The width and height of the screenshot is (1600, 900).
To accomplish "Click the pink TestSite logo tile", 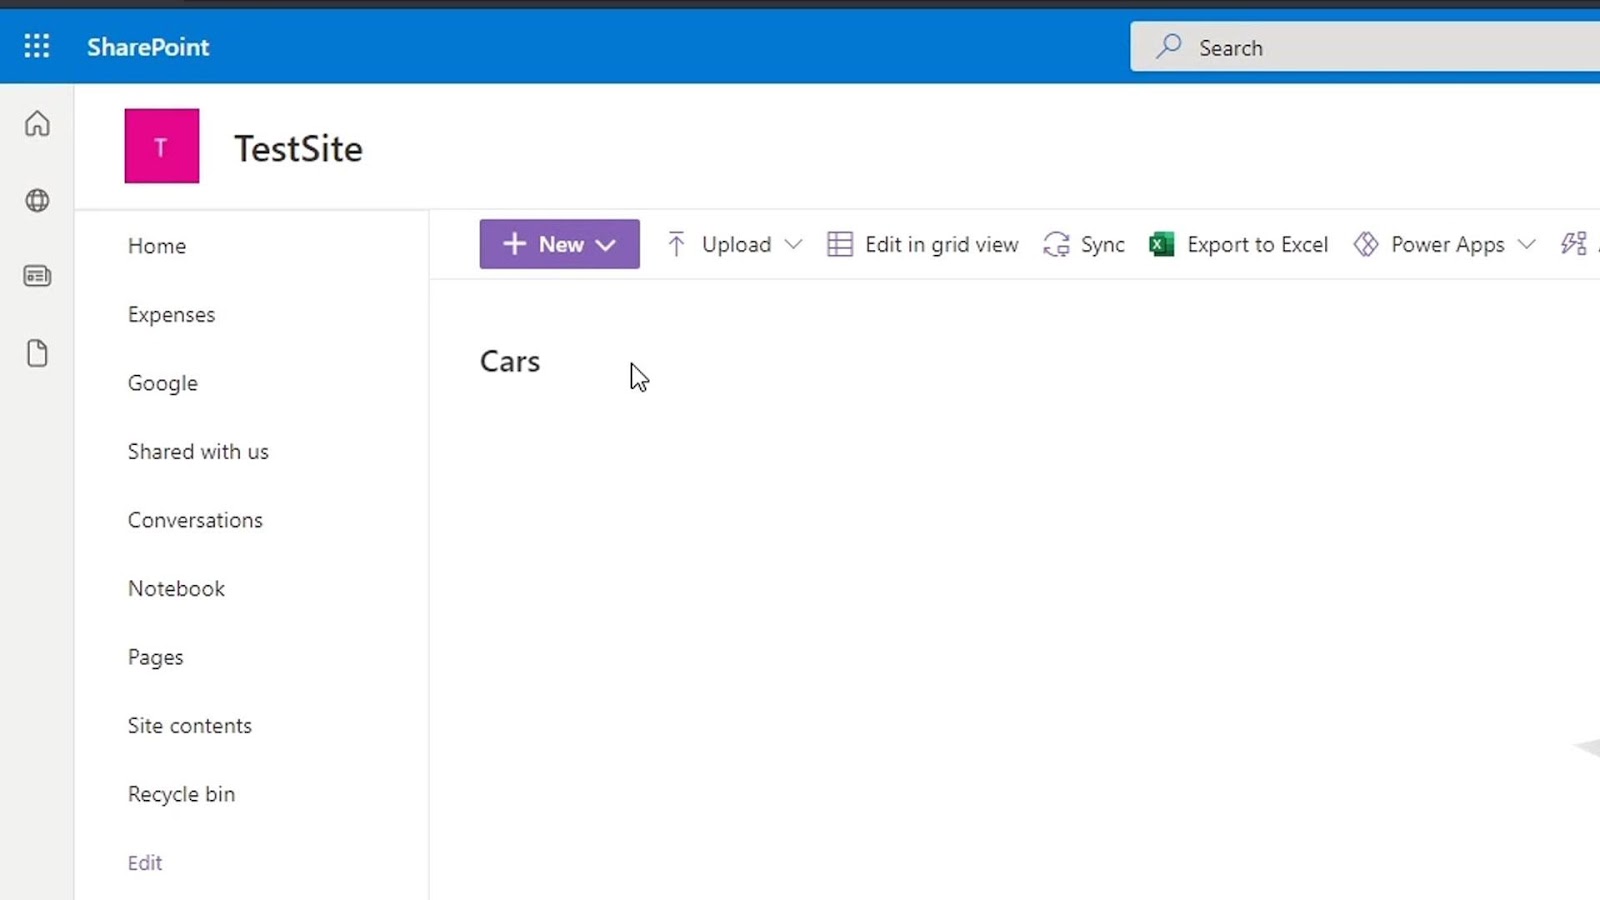I will [162, 146].
